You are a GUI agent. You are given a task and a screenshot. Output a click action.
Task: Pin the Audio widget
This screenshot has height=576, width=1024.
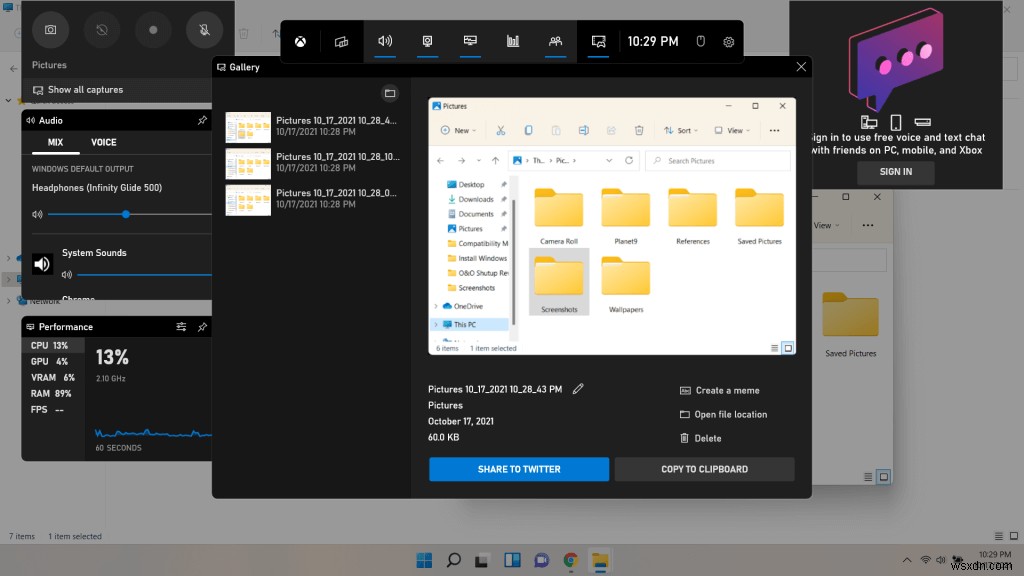coord(202,120)
